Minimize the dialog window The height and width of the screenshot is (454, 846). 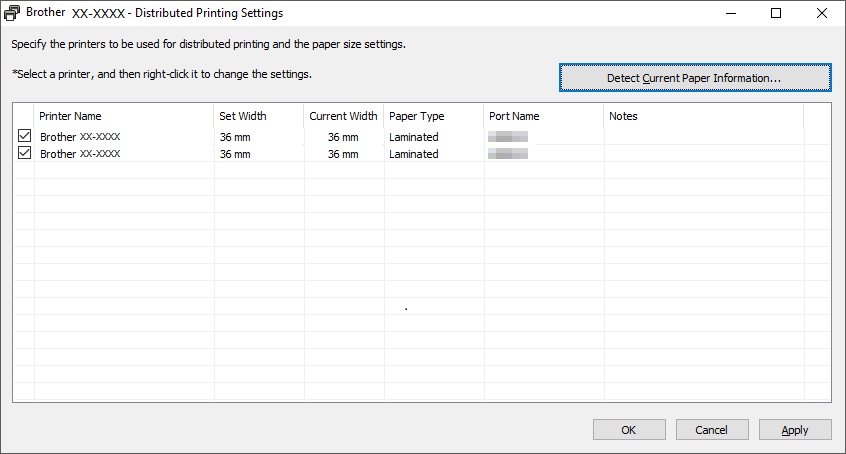730,14
